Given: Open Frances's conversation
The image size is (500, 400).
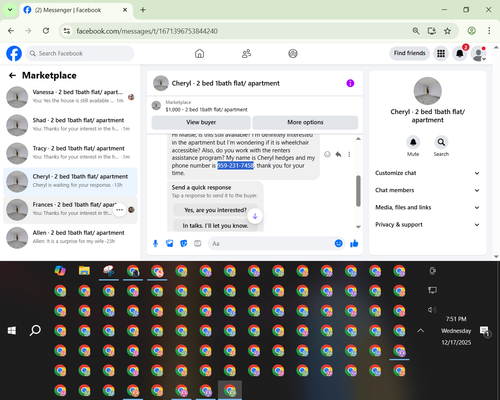Looking at the screenshot, I should [70, 210].
